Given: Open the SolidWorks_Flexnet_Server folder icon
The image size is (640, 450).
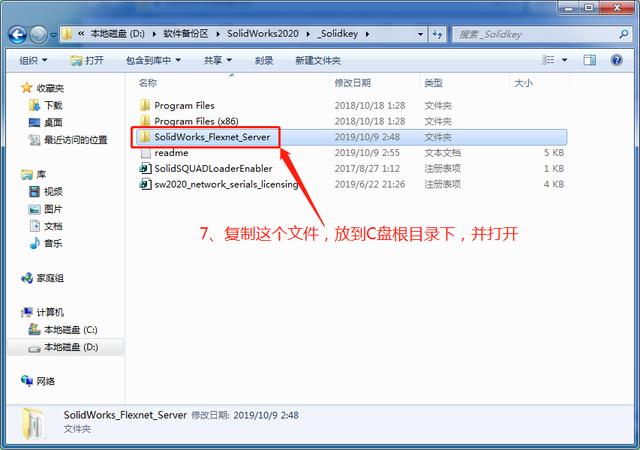Looking at the screenshot, I should (146, 137).
